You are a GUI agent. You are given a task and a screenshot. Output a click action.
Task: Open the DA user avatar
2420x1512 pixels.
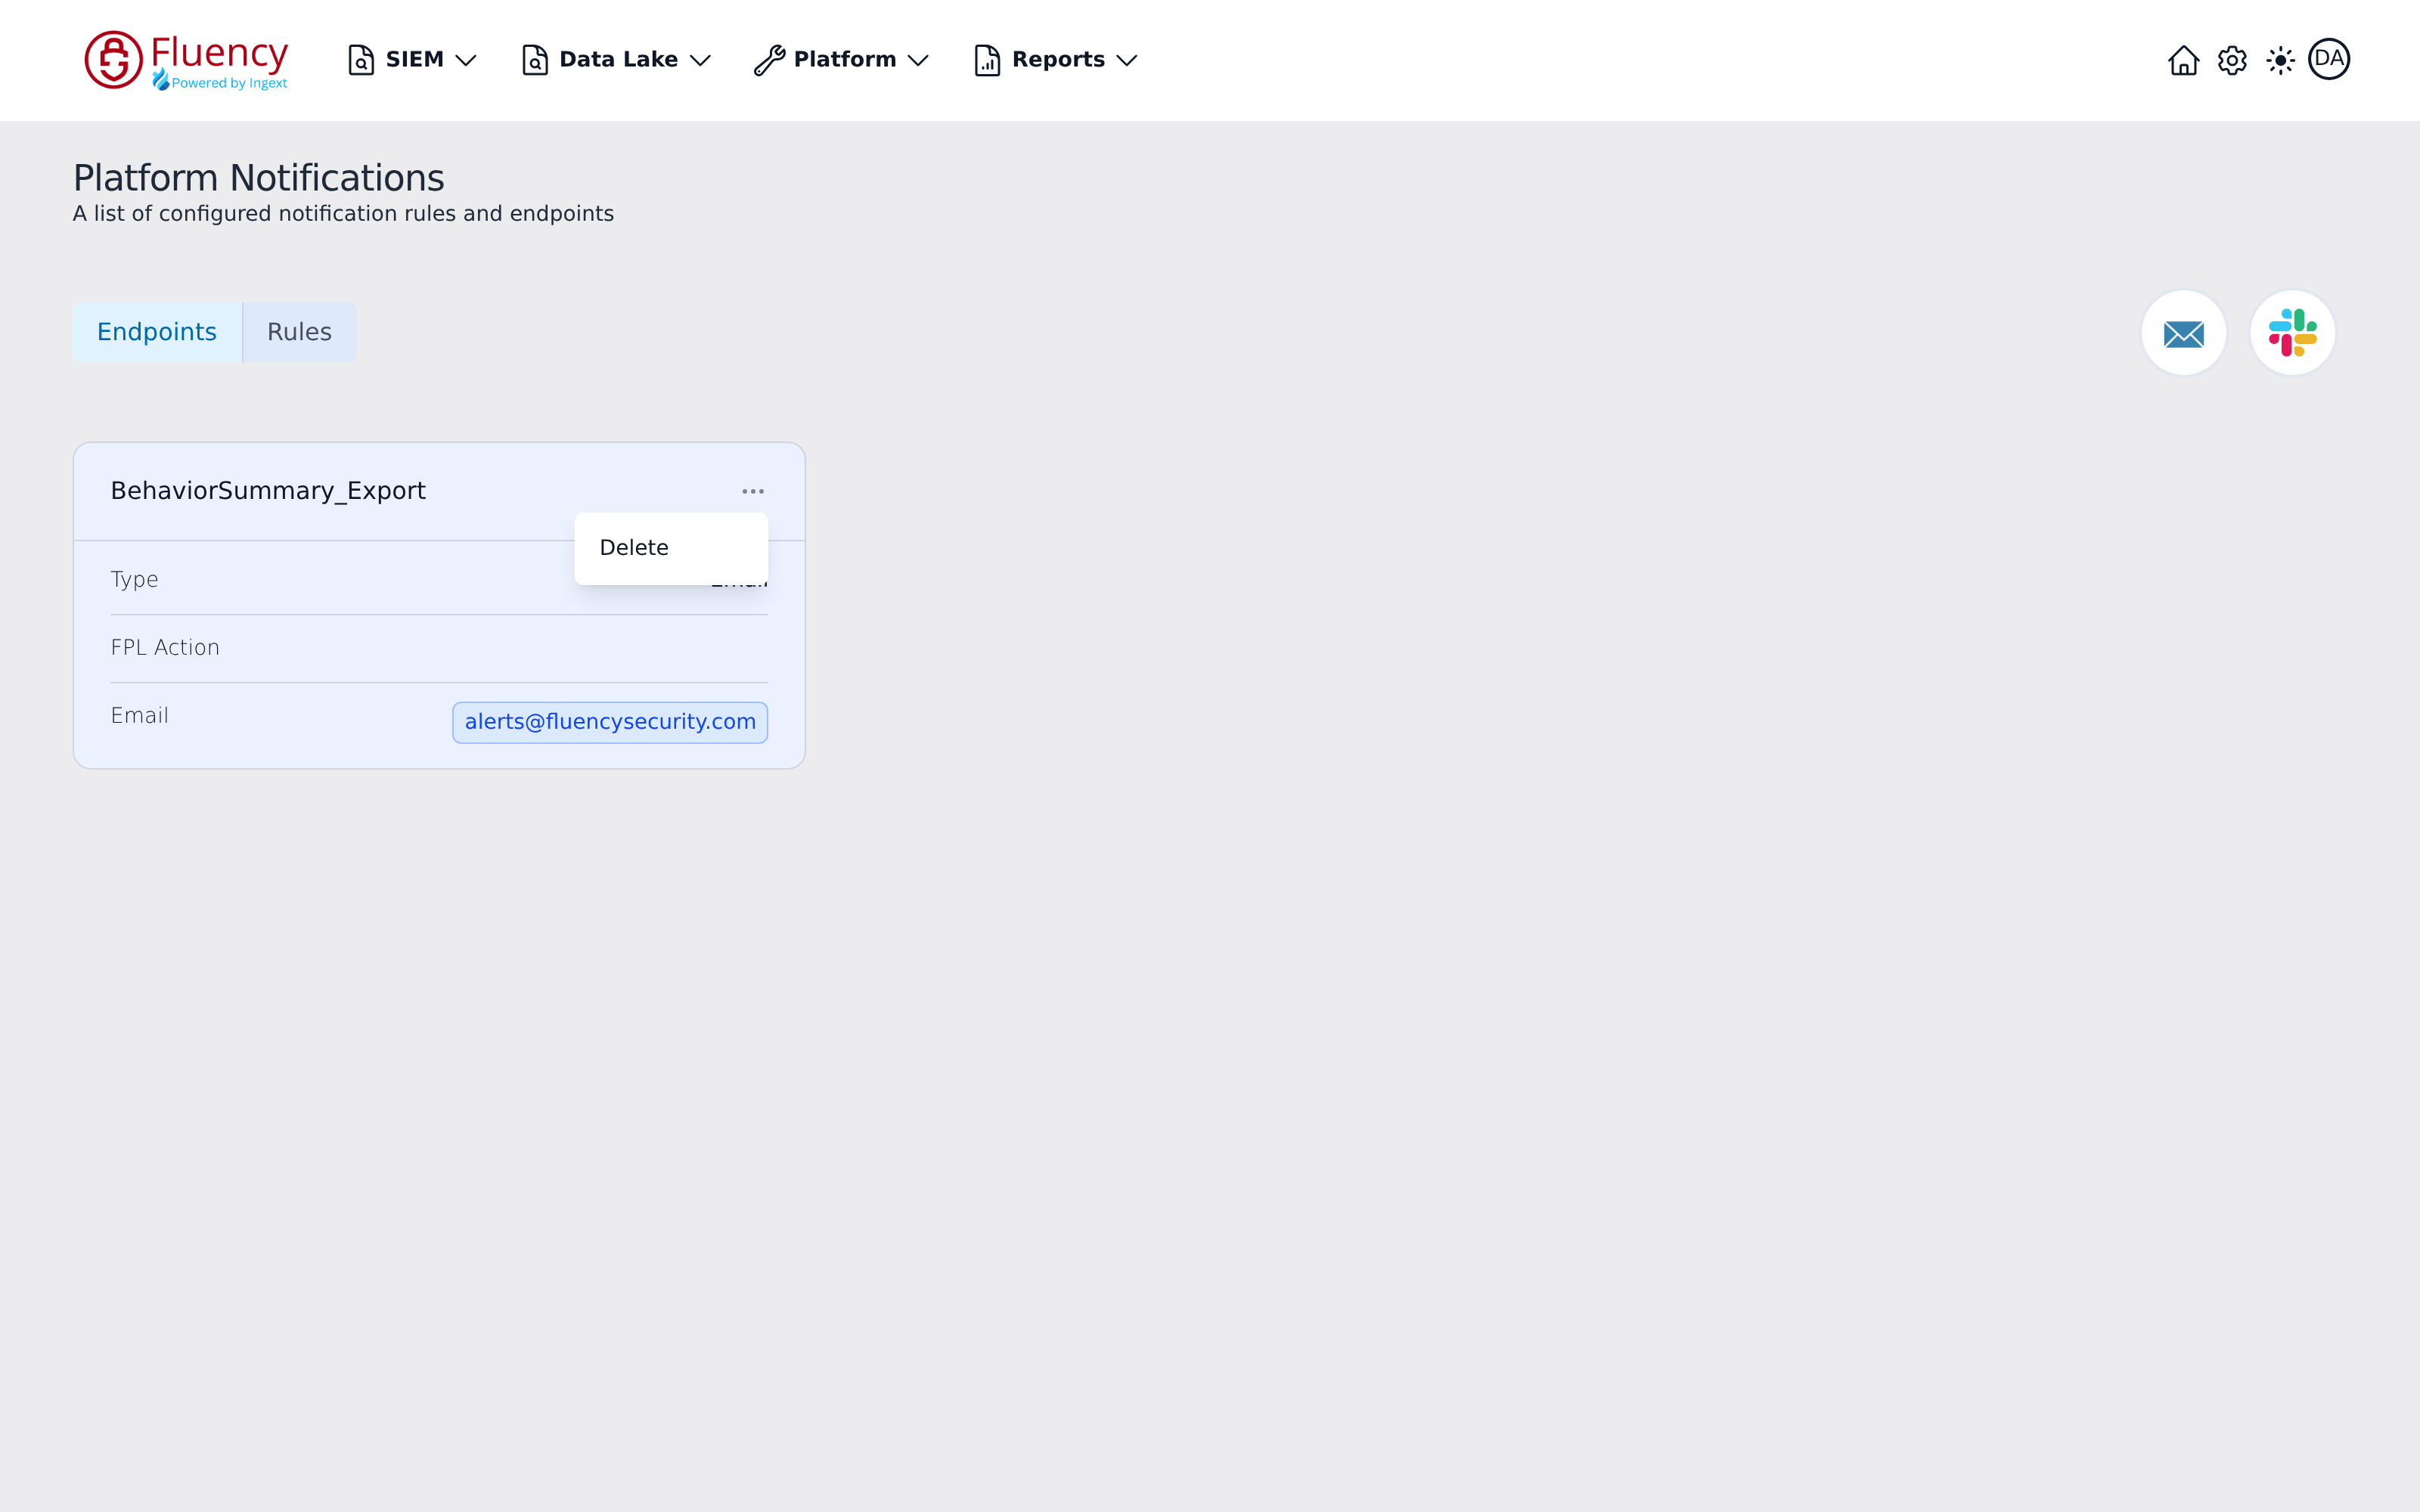(x=2329, y=59)
